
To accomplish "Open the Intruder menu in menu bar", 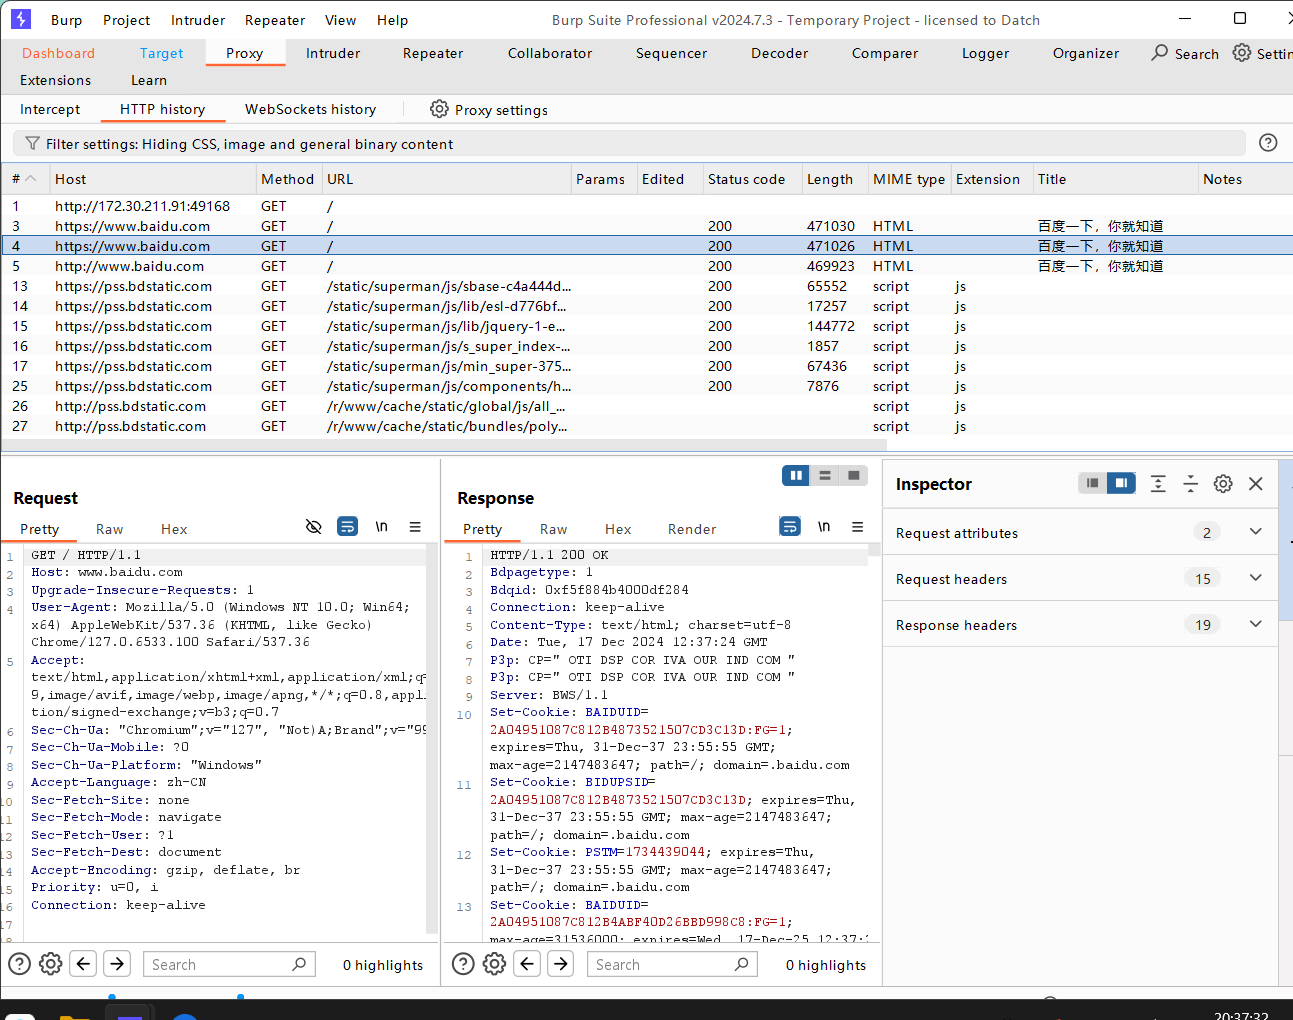I will 198,20.
